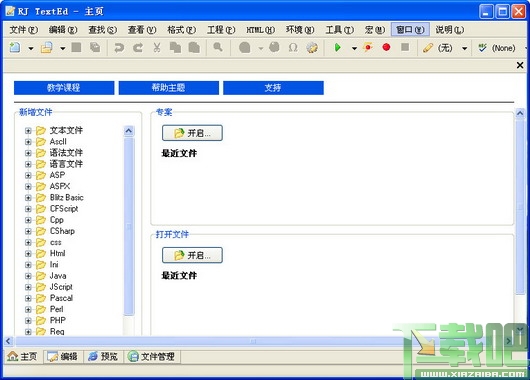The image size is (530, 380).
Task: Expand the AscII tree node
Action: [x=28, y=142]
